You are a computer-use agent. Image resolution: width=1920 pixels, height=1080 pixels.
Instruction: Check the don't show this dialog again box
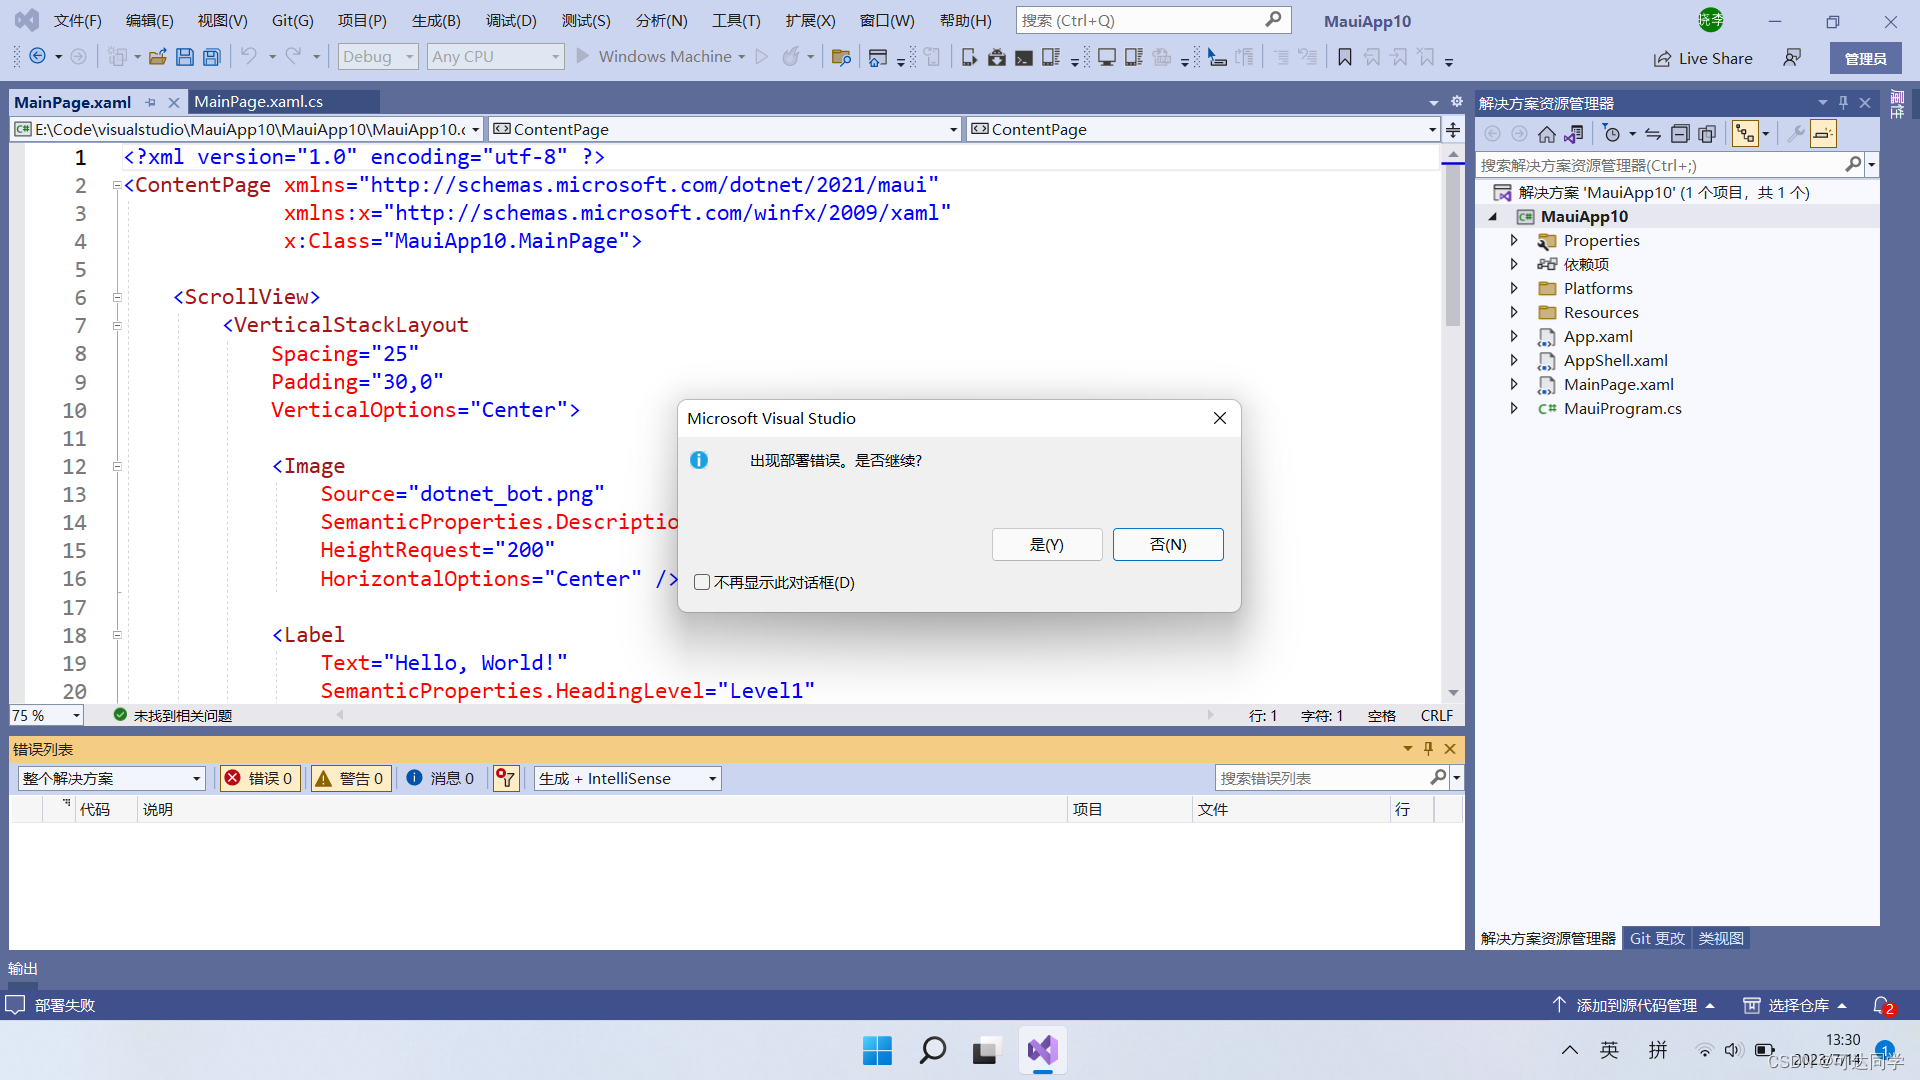702,582
